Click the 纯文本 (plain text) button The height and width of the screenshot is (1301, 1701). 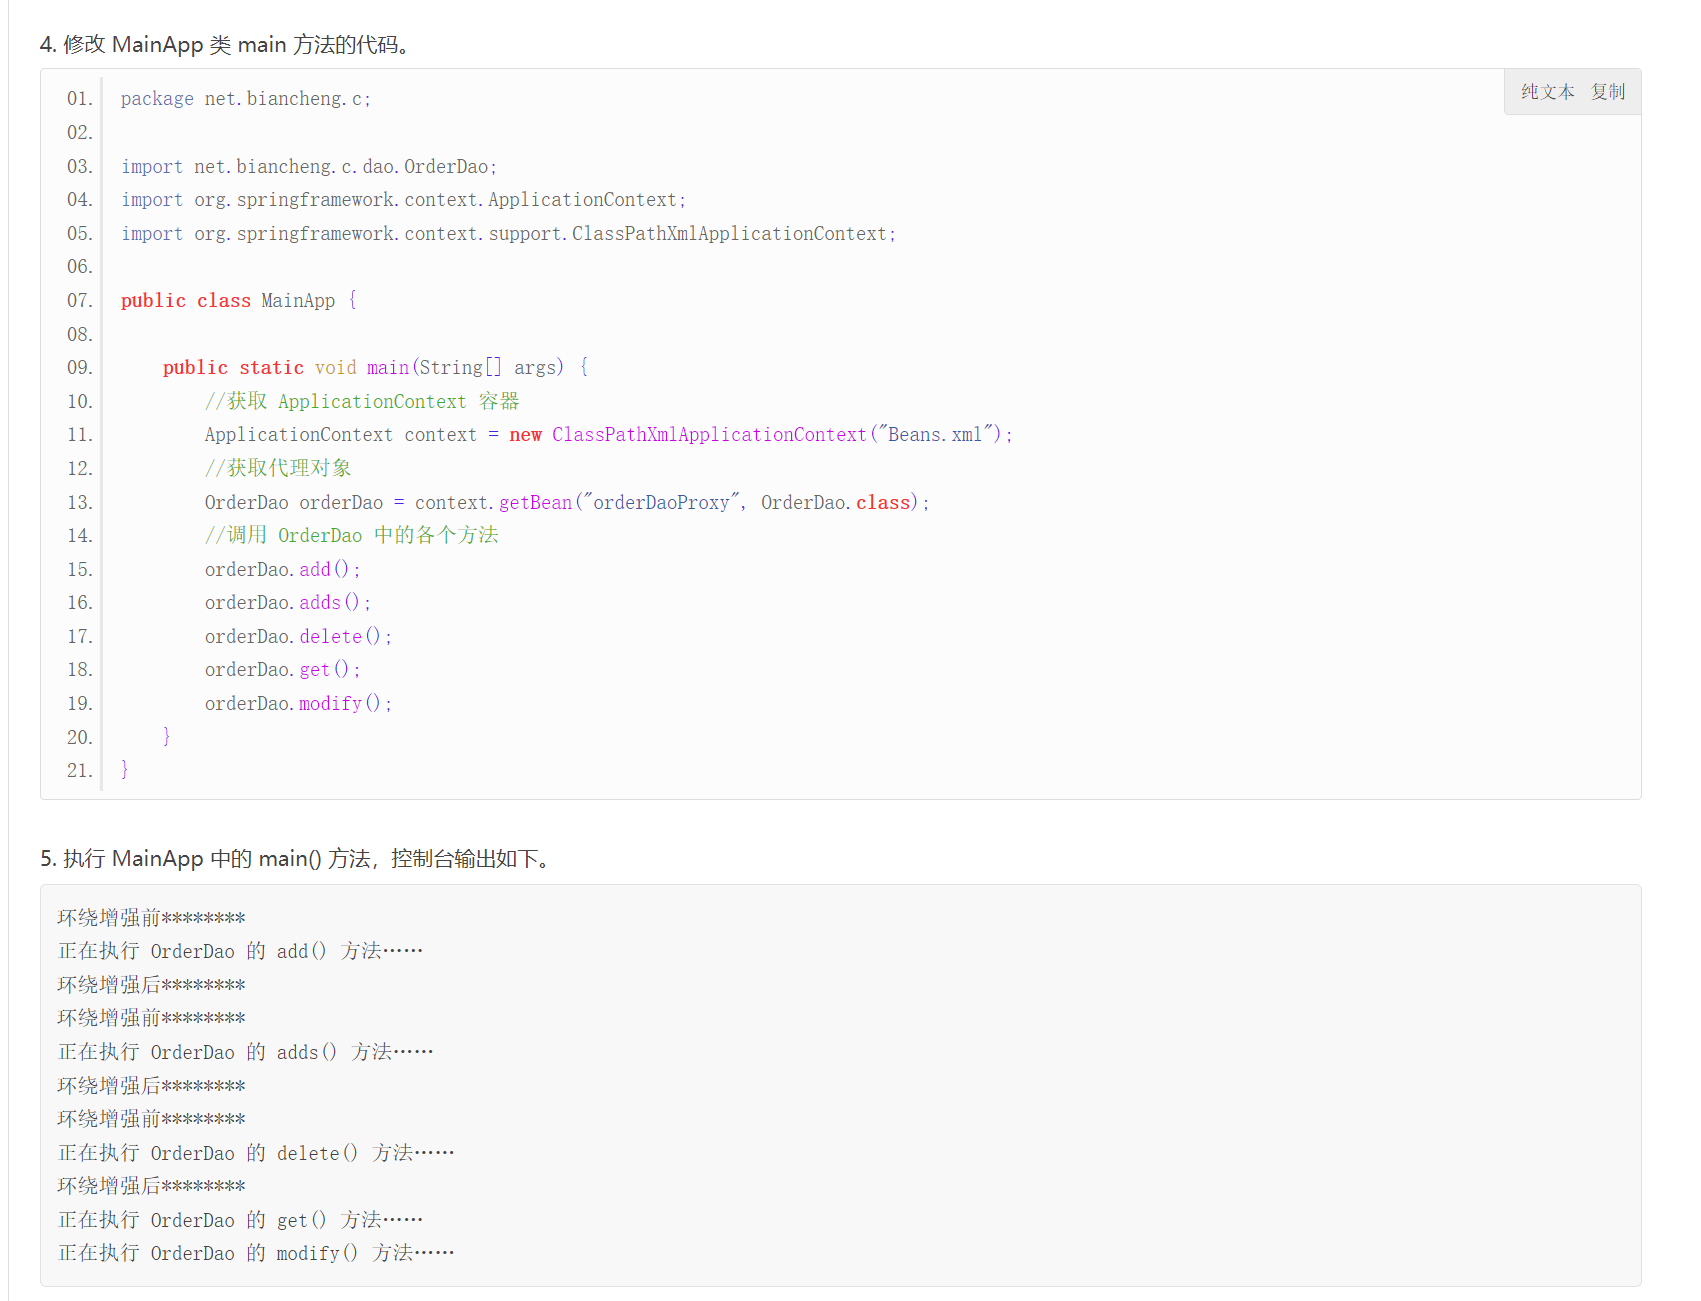[x=1547, y=92]
